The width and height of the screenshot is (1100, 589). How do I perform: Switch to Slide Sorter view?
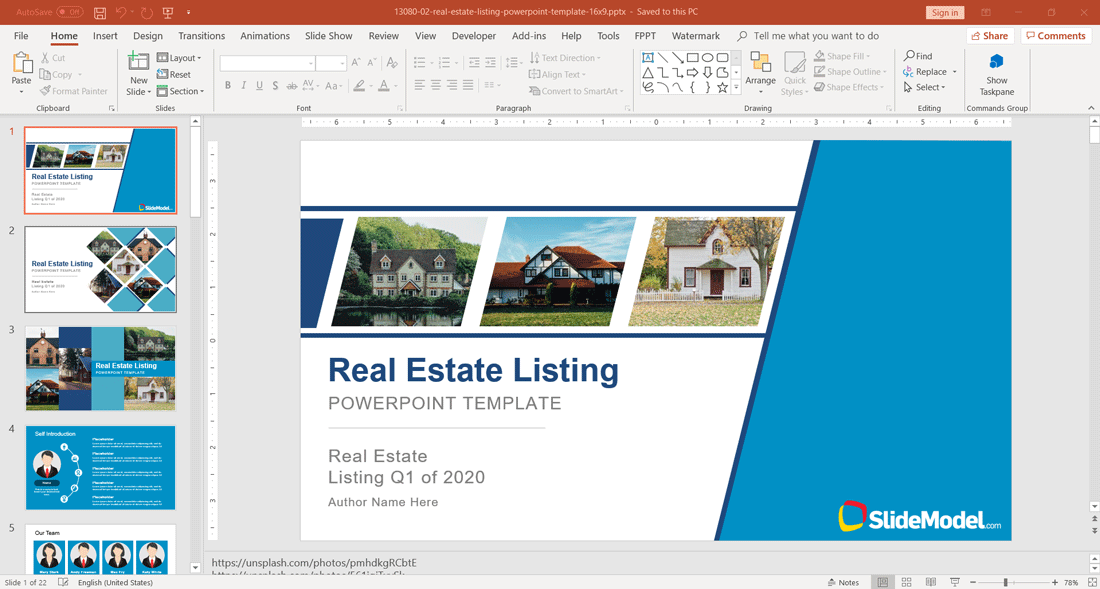tap(906, 583)
